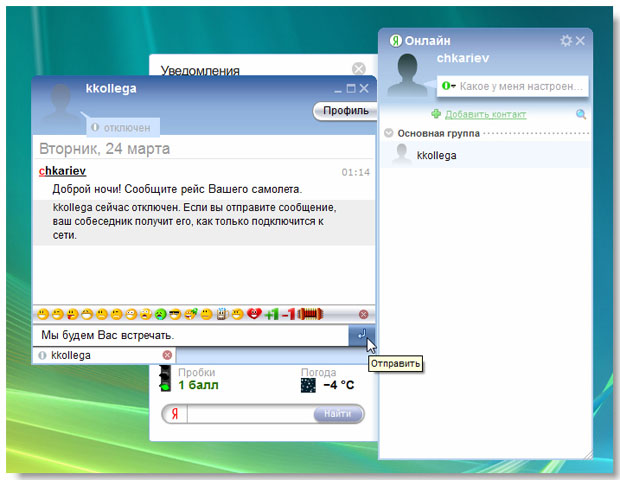Insert the green +1 emoticon
620x480 pixels.
click(x=272, y=314)
